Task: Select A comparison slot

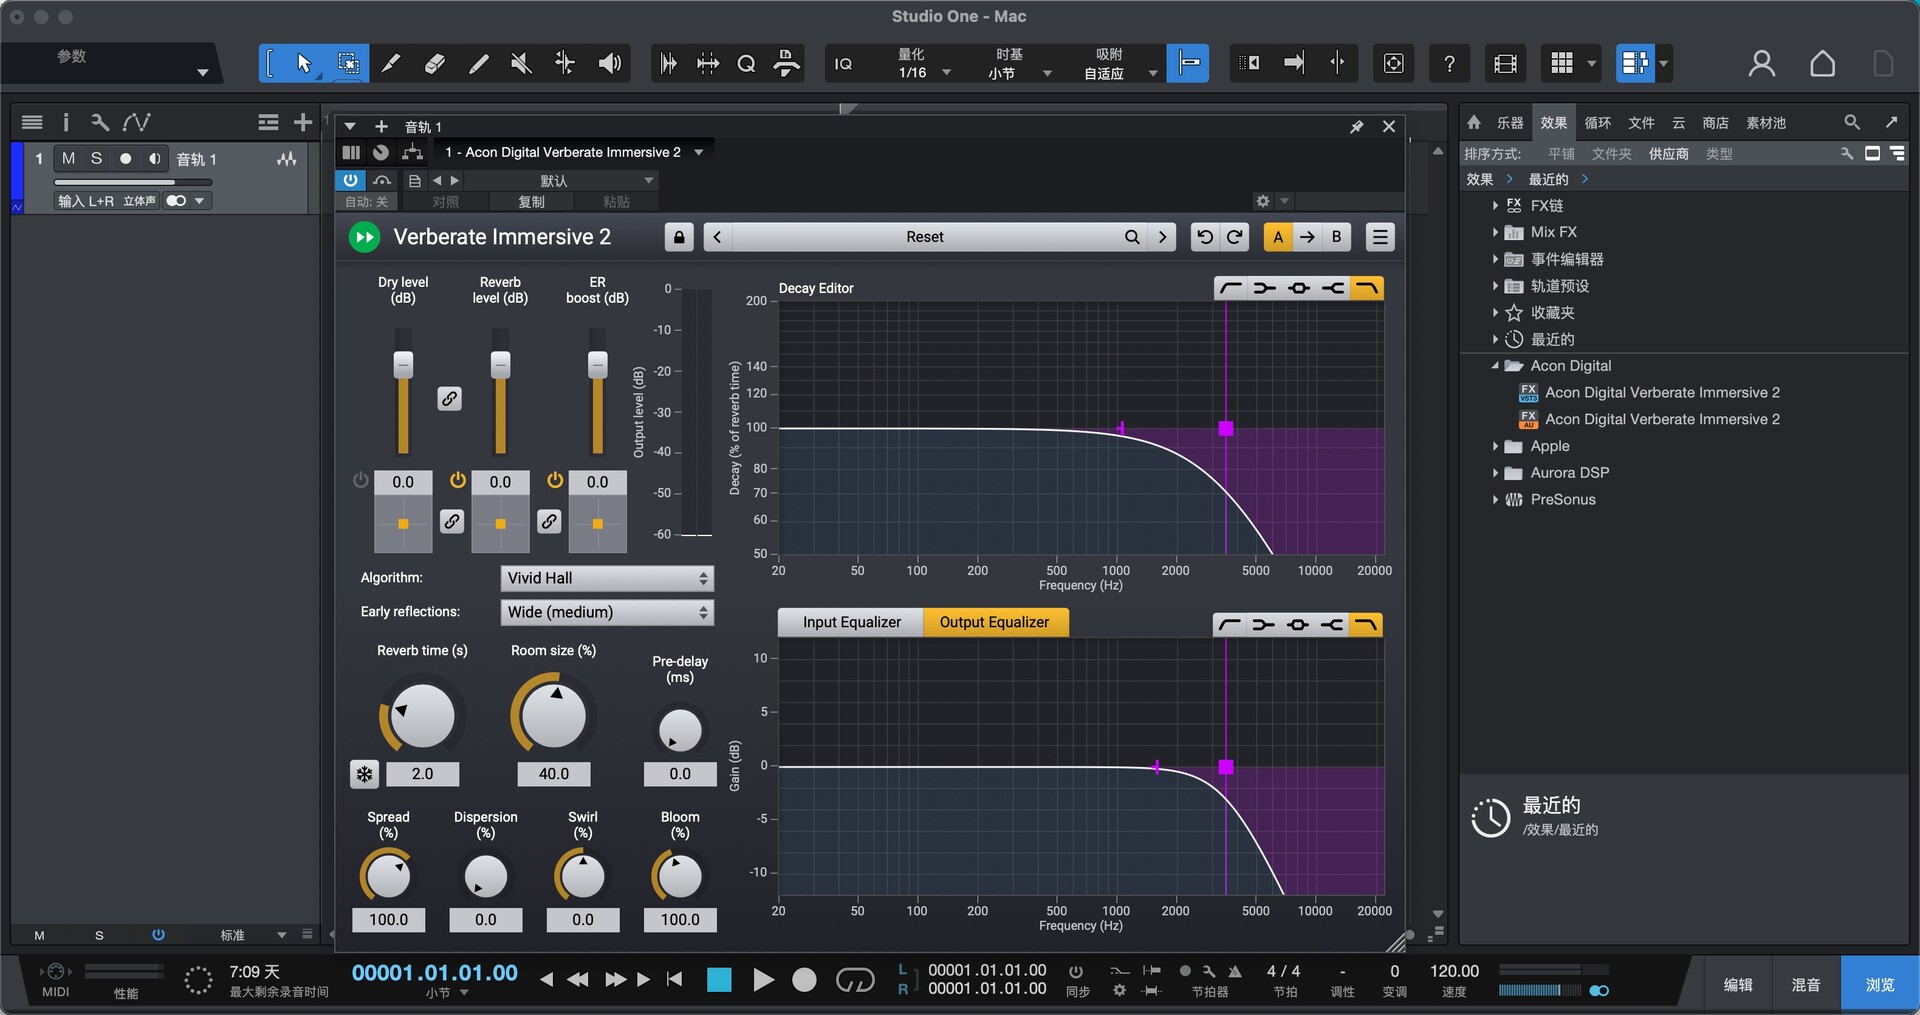Action: point(1278,237)
